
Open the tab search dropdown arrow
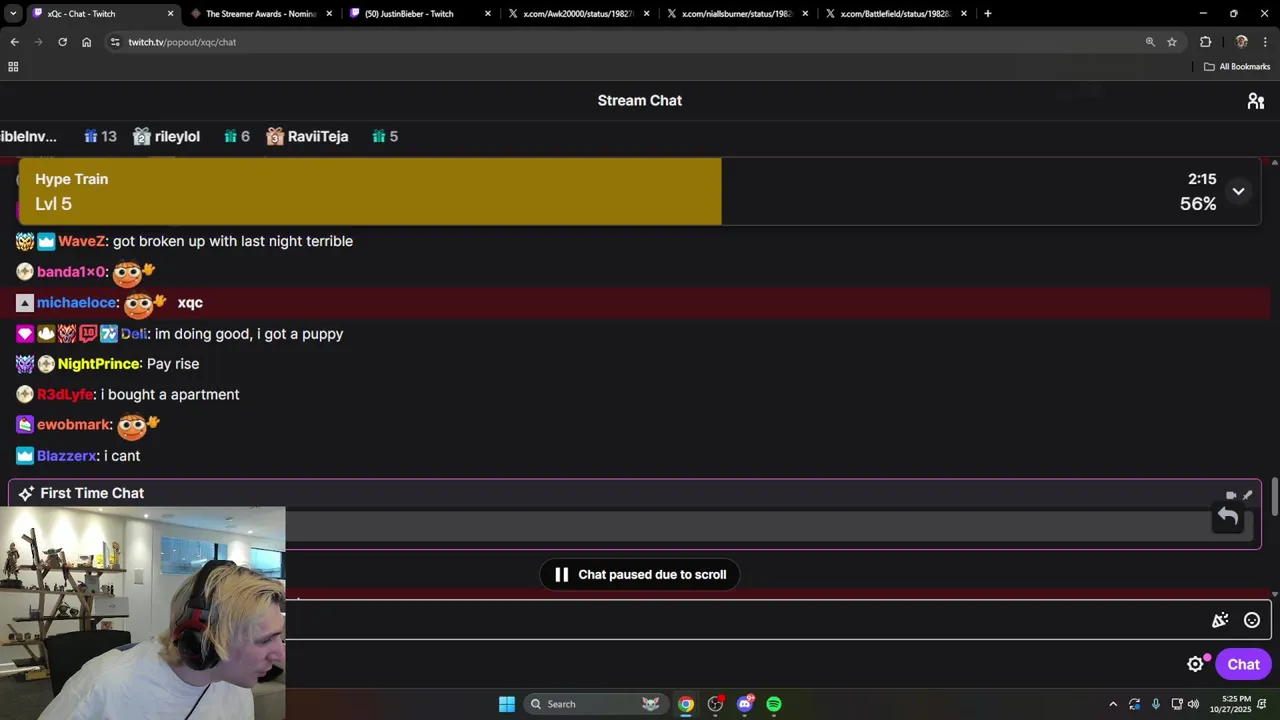13,14
